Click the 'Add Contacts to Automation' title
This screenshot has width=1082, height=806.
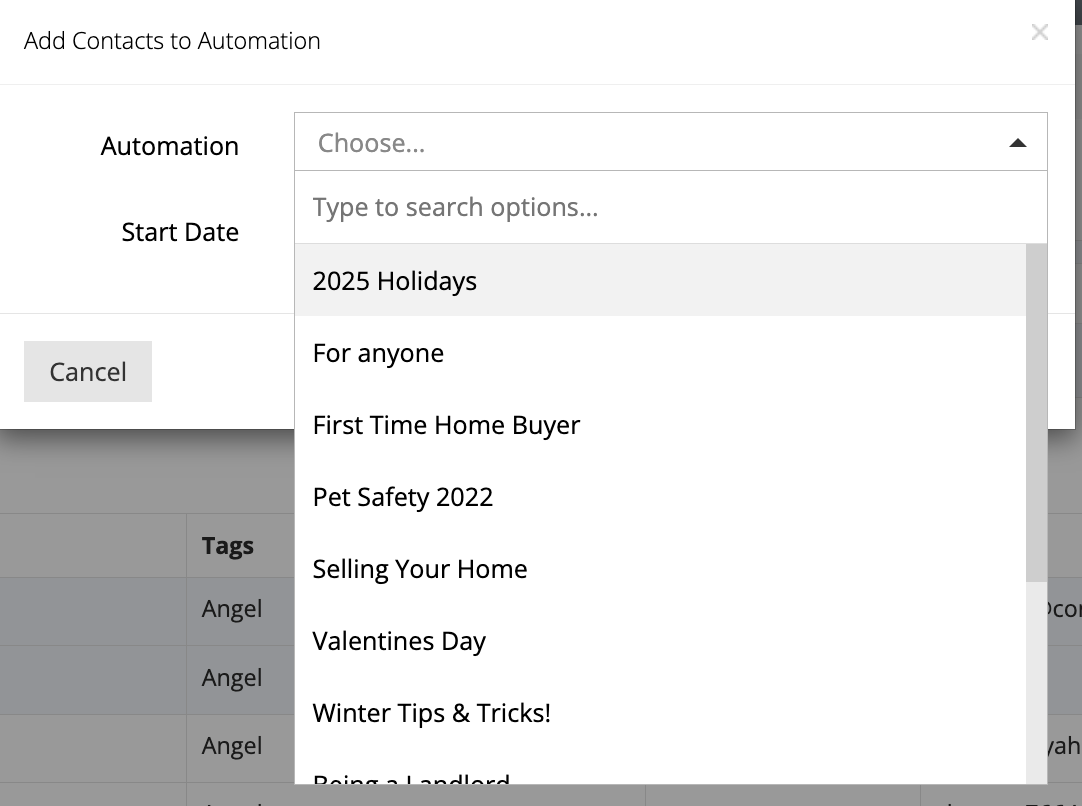(172, 41)
